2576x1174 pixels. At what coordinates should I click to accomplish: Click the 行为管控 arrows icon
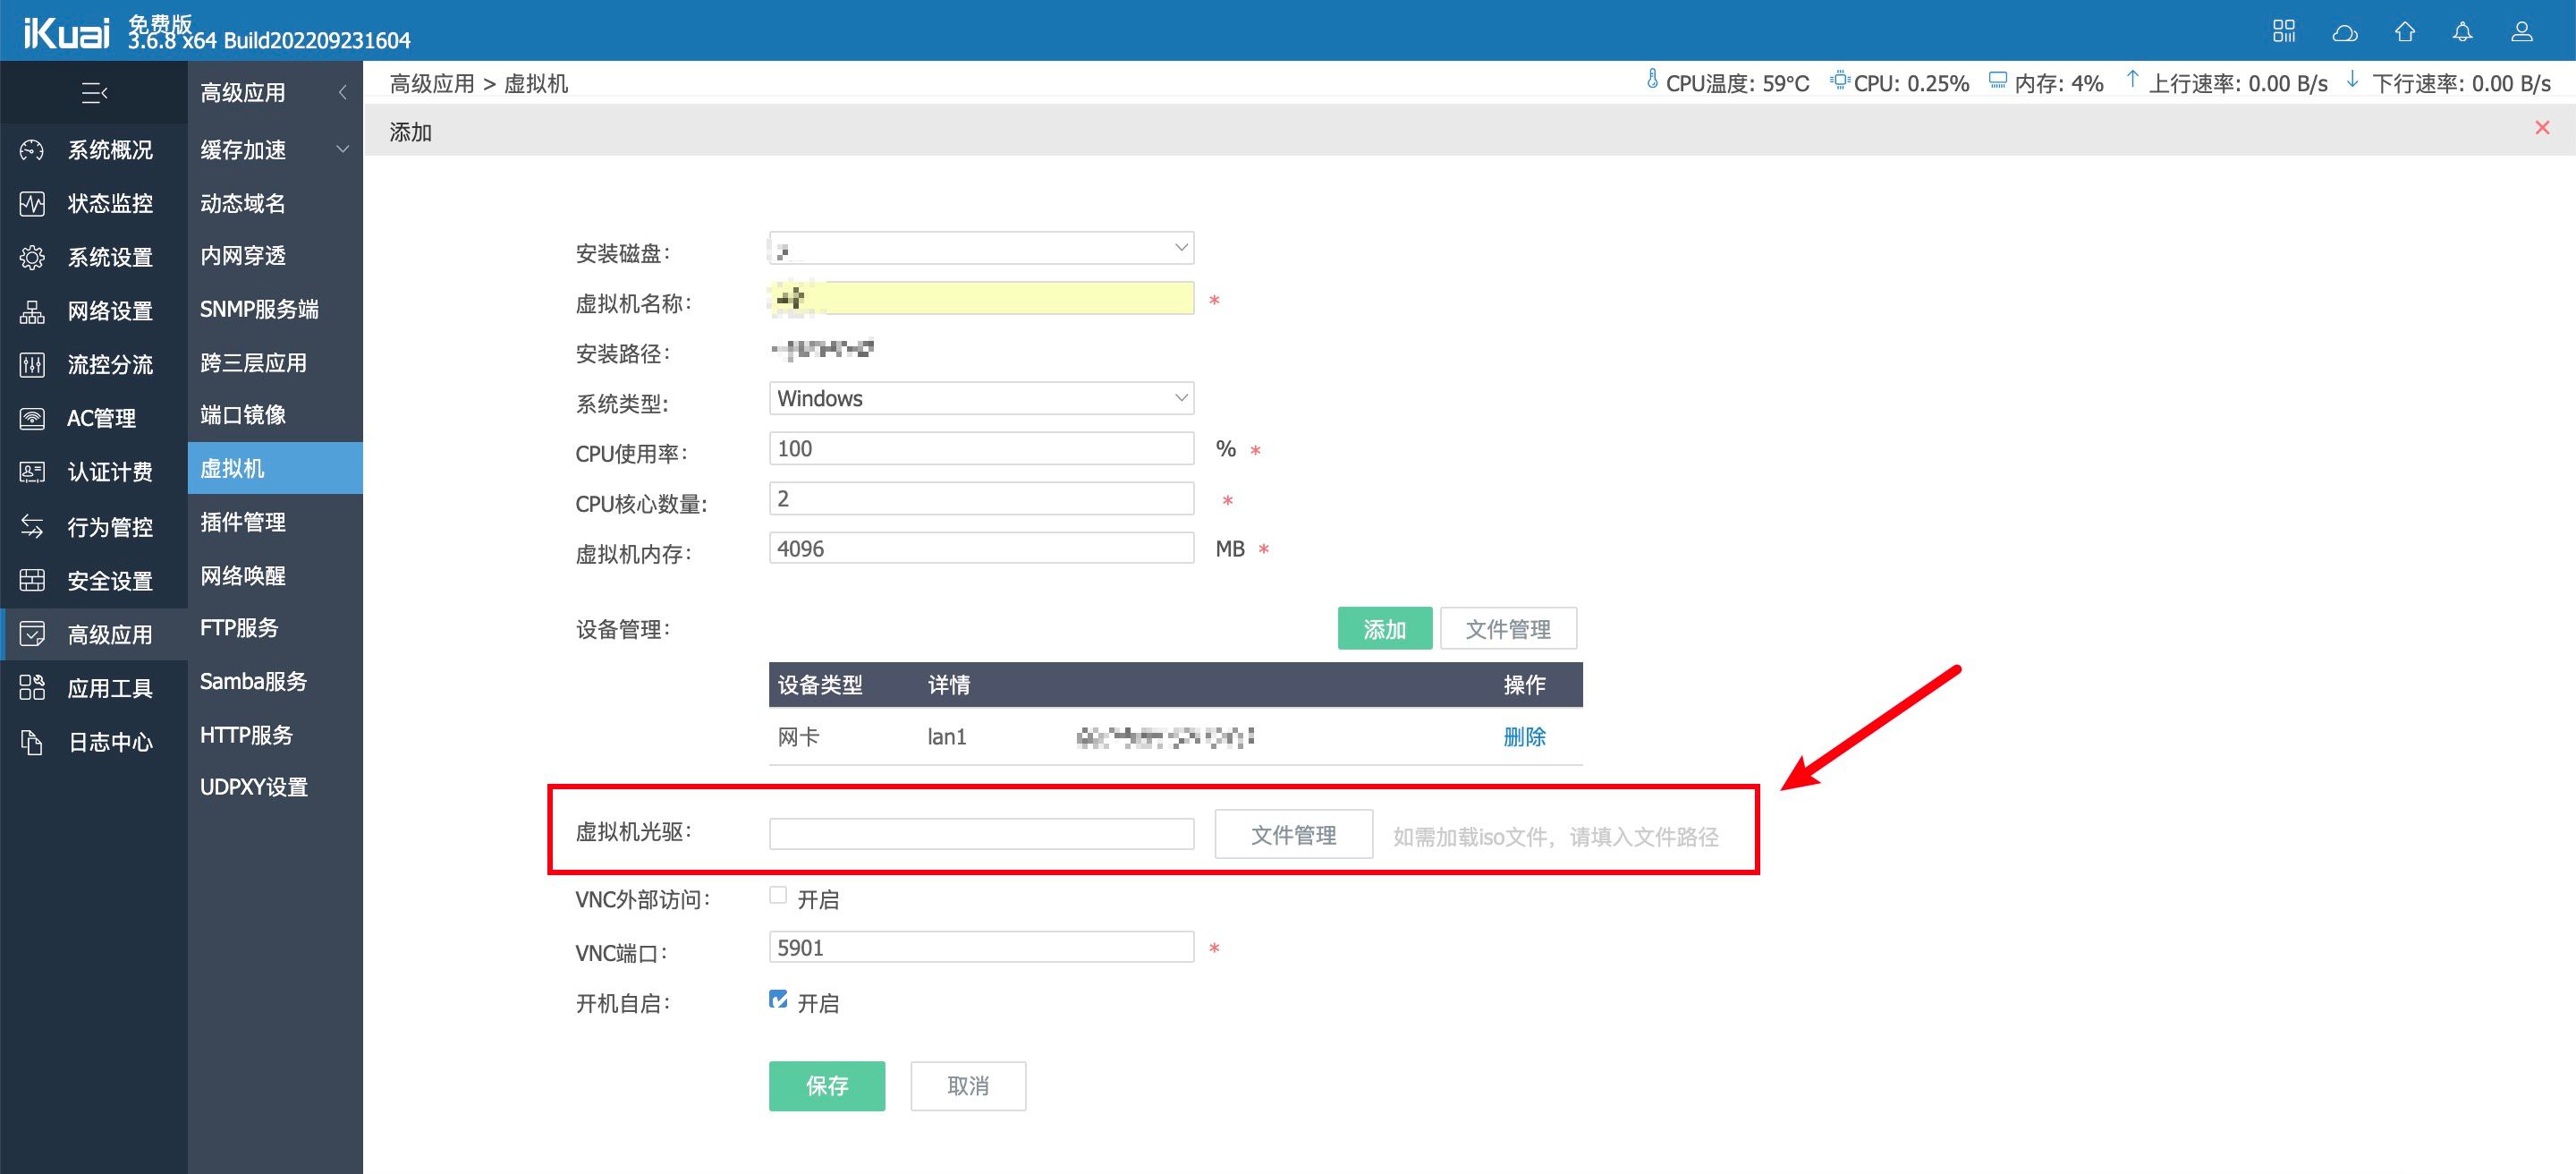tap(32, 526)
